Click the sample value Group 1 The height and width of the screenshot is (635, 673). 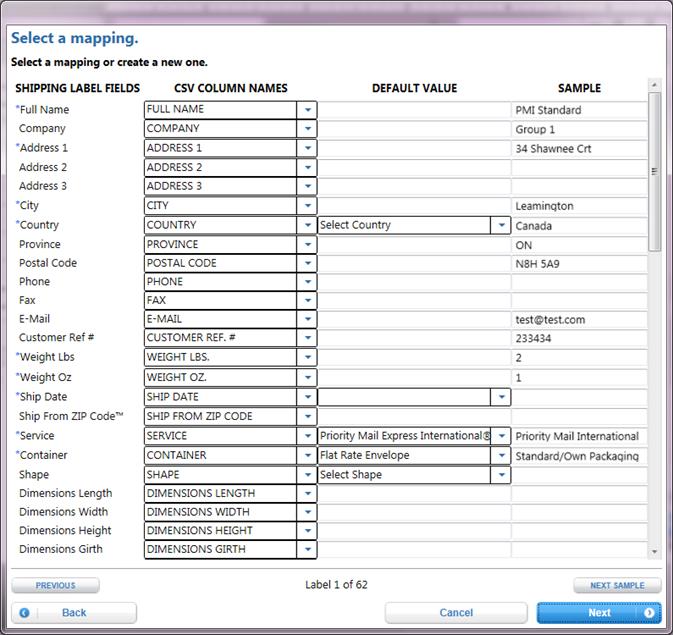(535, 130)
